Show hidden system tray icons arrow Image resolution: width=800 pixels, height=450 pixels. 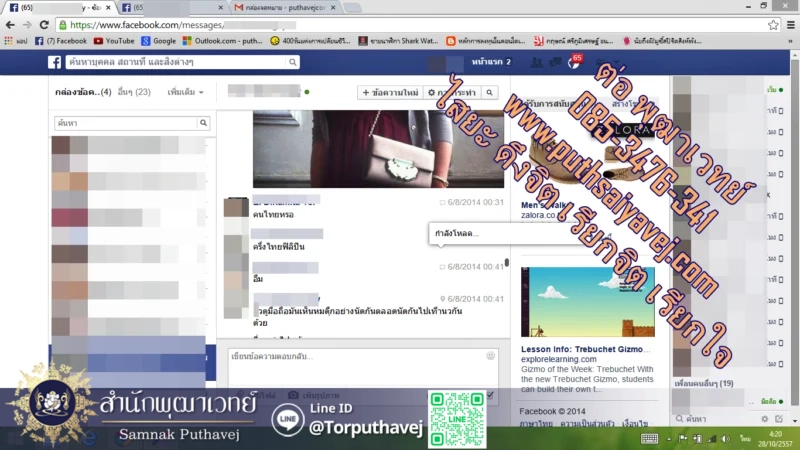[669, 439]
